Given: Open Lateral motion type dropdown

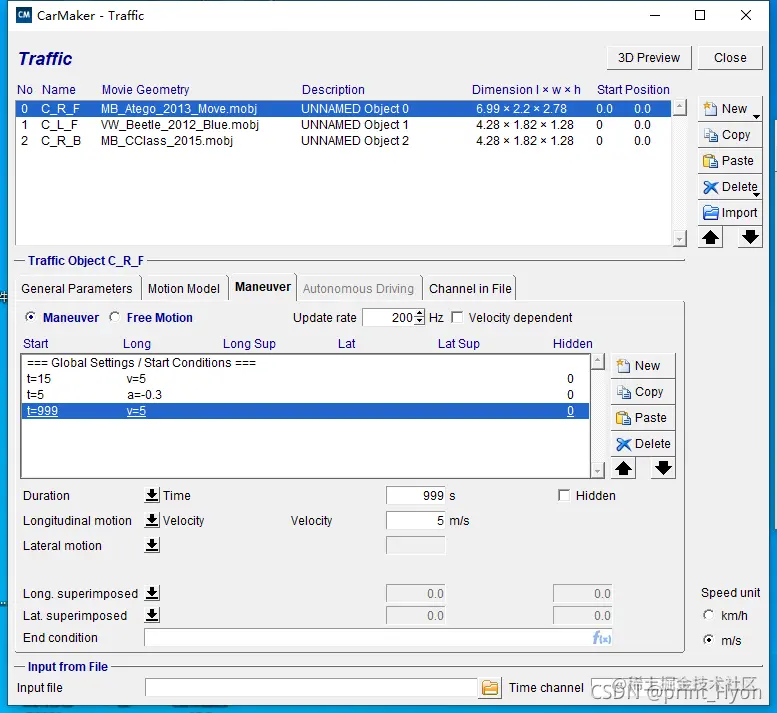Looking at the screenshot, I should 152,545.
